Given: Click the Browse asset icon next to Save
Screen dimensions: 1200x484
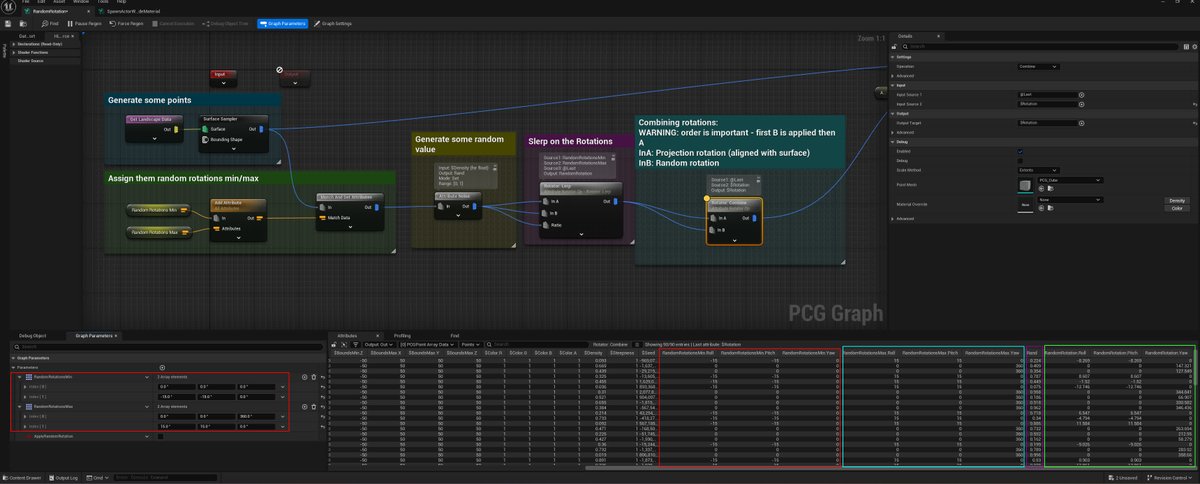Looking at the screenshot, I should coord(23,23).
